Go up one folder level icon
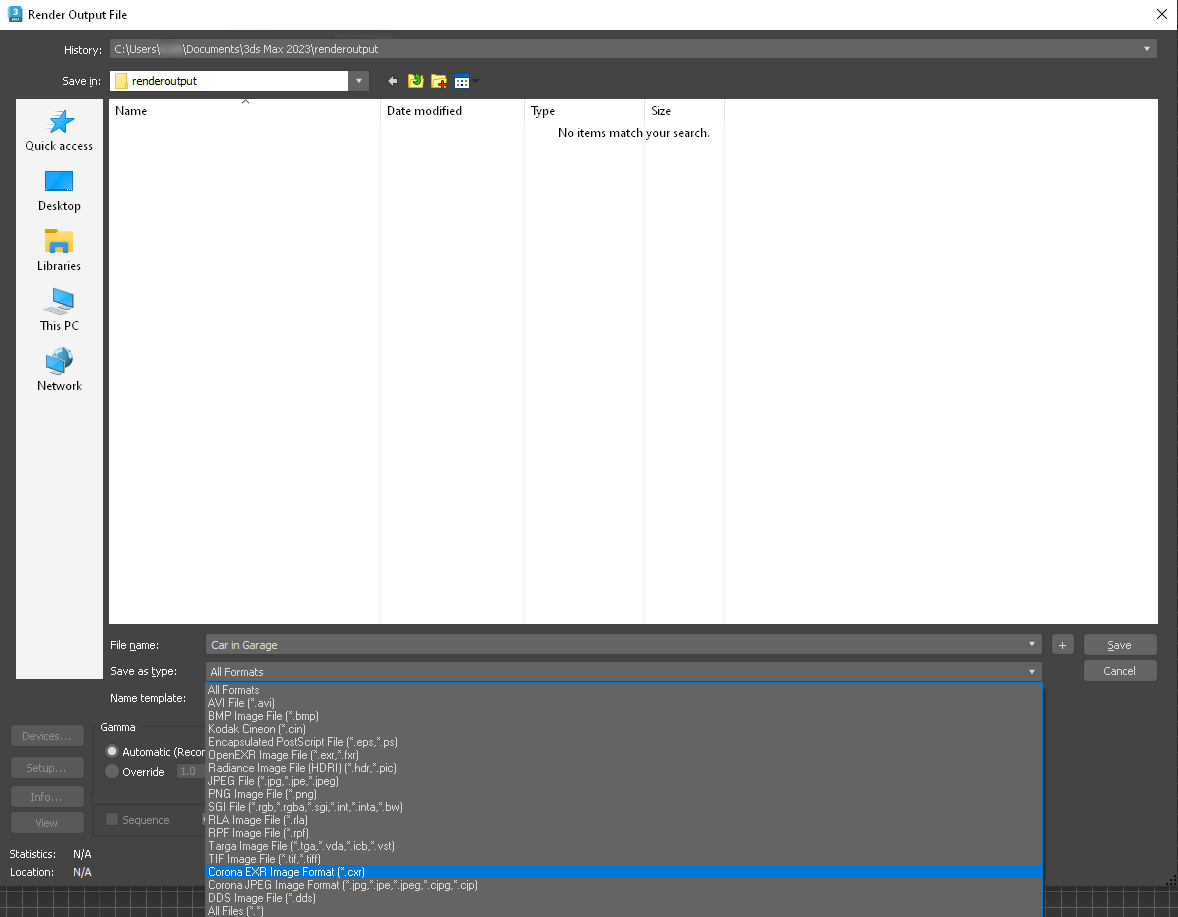Image resolution: width=1178 pixels, height=917 pixels. (416, 81)
